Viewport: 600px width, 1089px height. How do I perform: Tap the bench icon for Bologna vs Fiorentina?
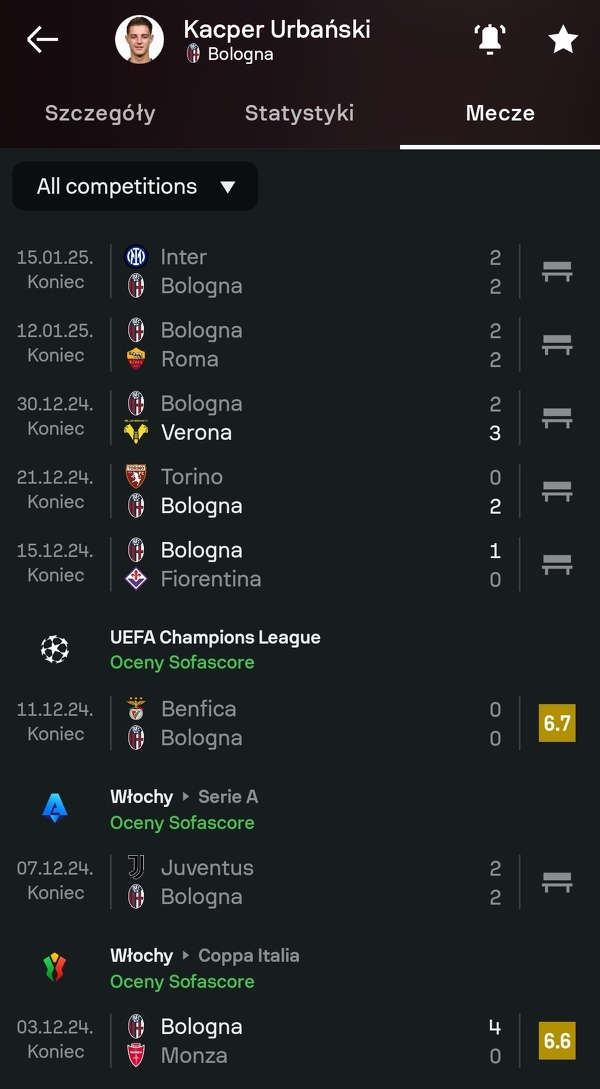point(557,565)
